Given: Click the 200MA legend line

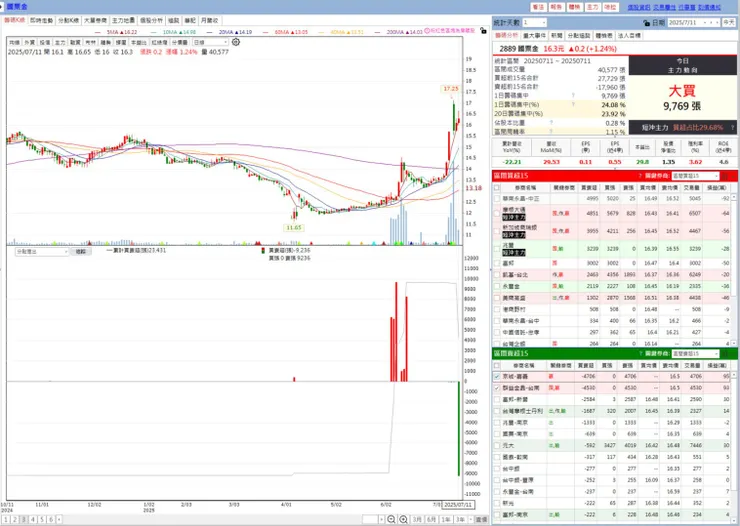Looking at the screenshot, I should coord(398,32).
